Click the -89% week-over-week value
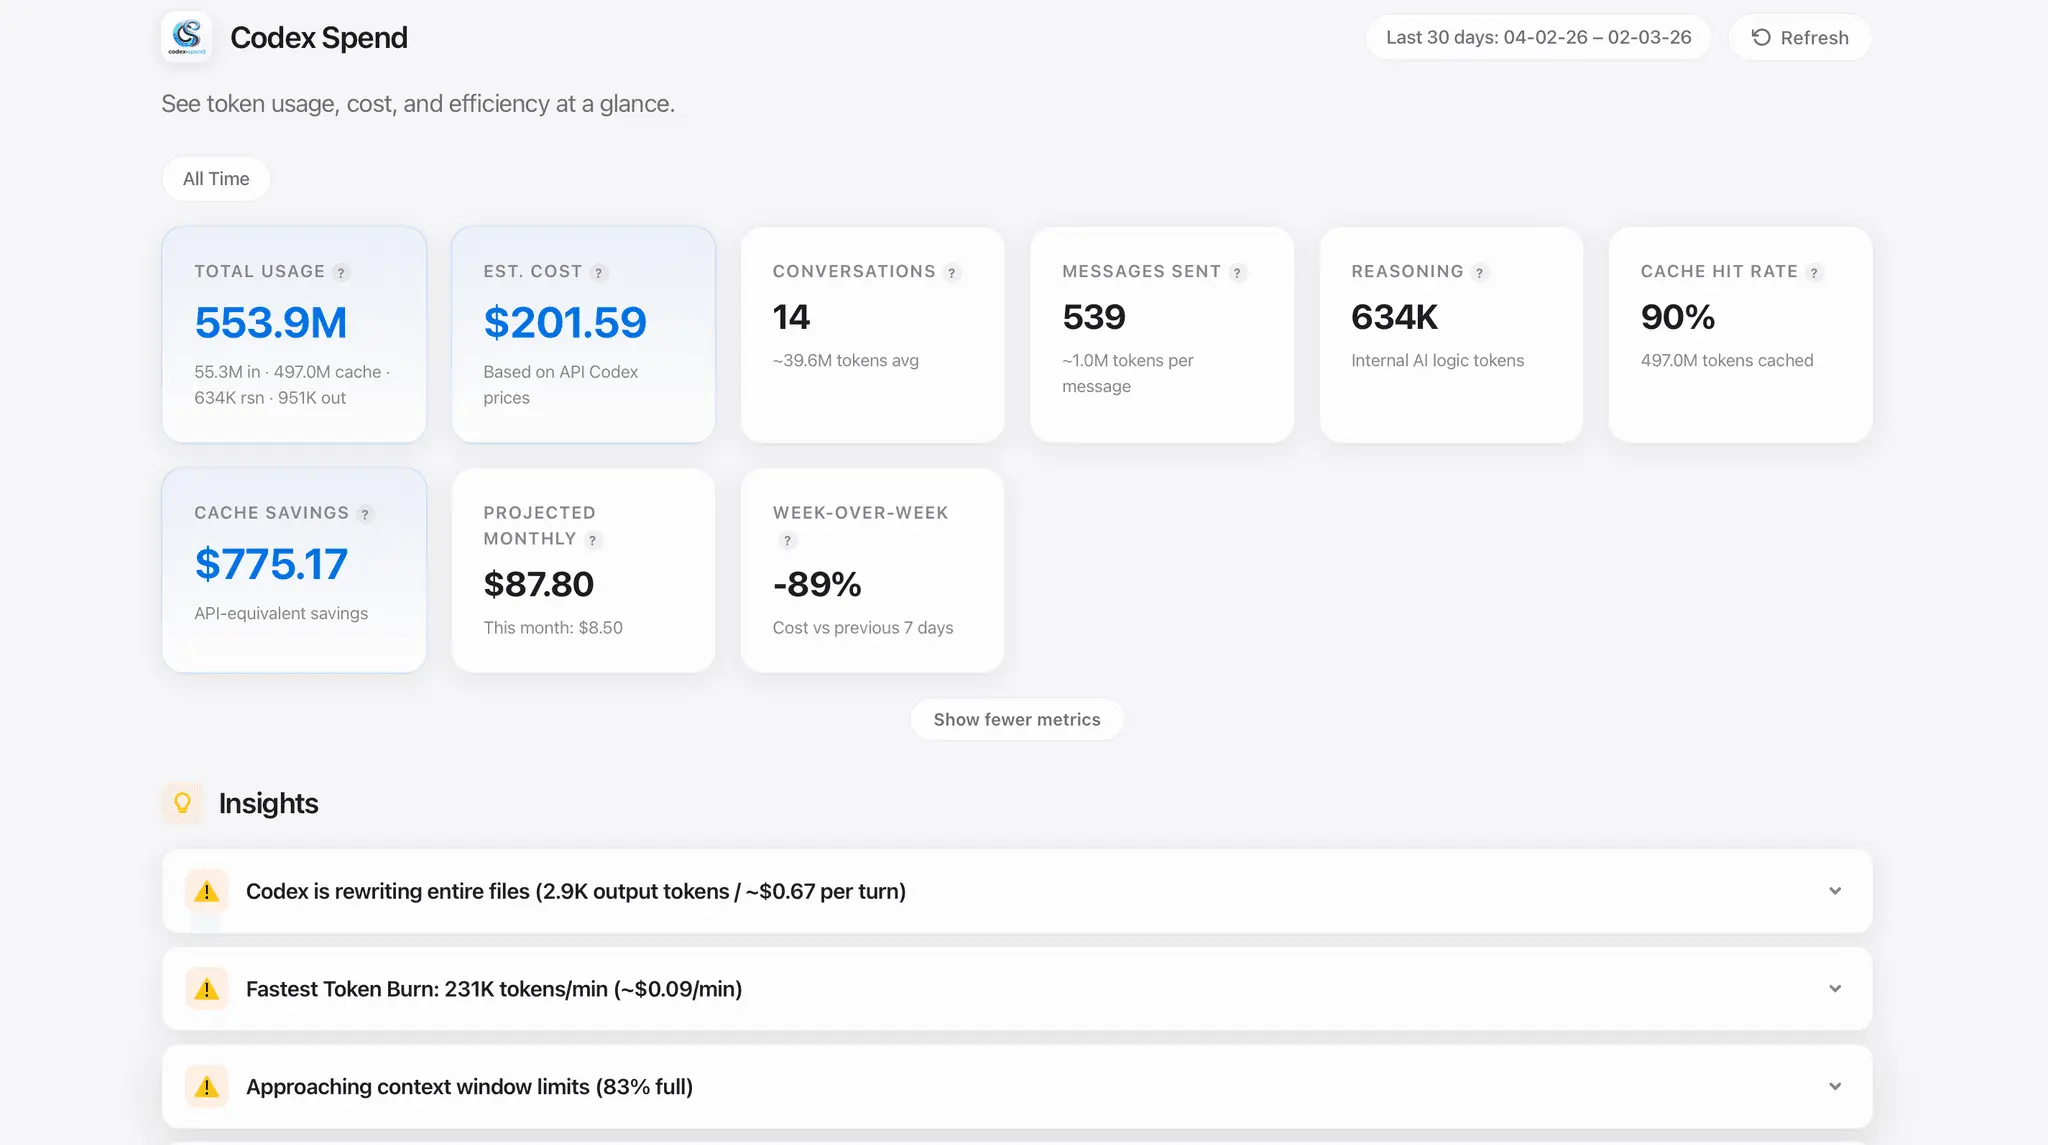The height and width of the screenshot is (1145, 2048). (x=817, y=584)
